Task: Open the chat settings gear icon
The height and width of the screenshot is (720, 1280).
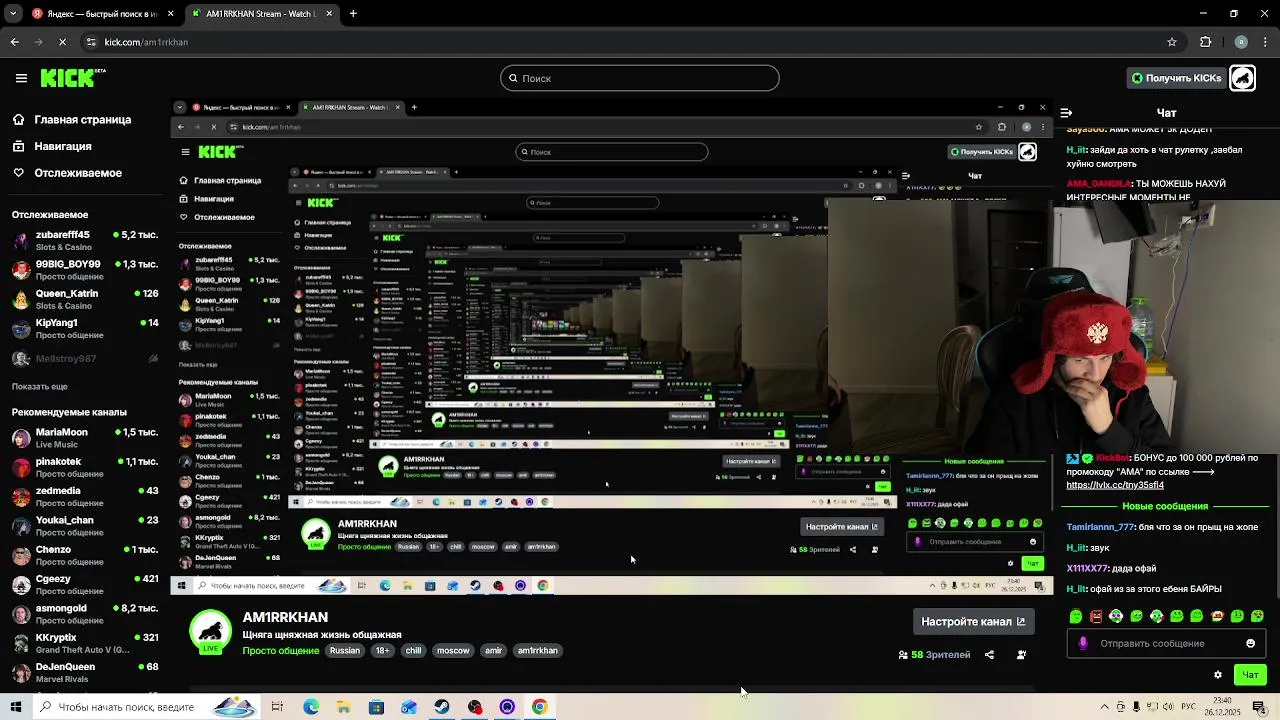Action: (1217, 675)
